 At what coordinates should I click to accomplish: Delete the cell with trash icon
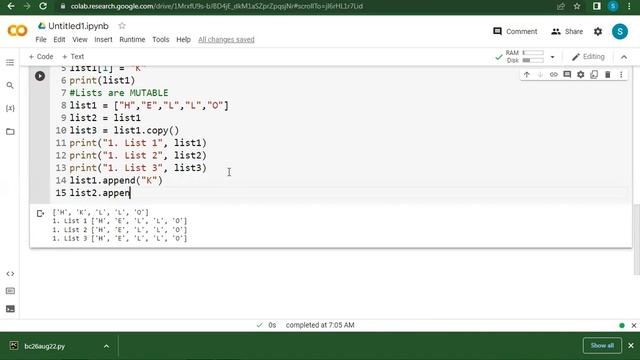coord(607,75)
